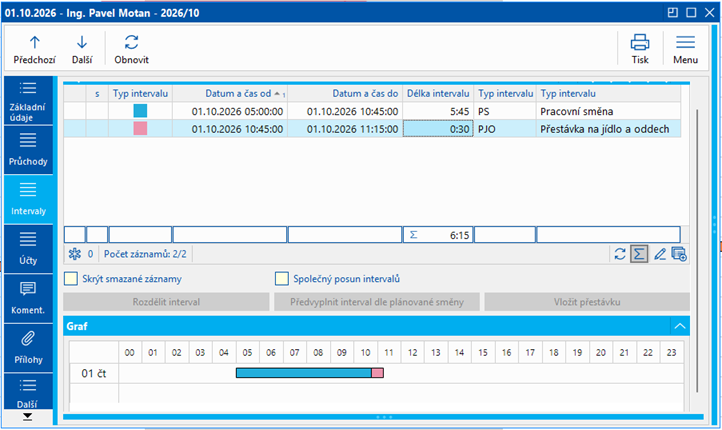Screen dimensions: 722x430
Task: Click Předvyplnit interval dle plánované směny
Action: pyautogui.click(x=377, y=302)
